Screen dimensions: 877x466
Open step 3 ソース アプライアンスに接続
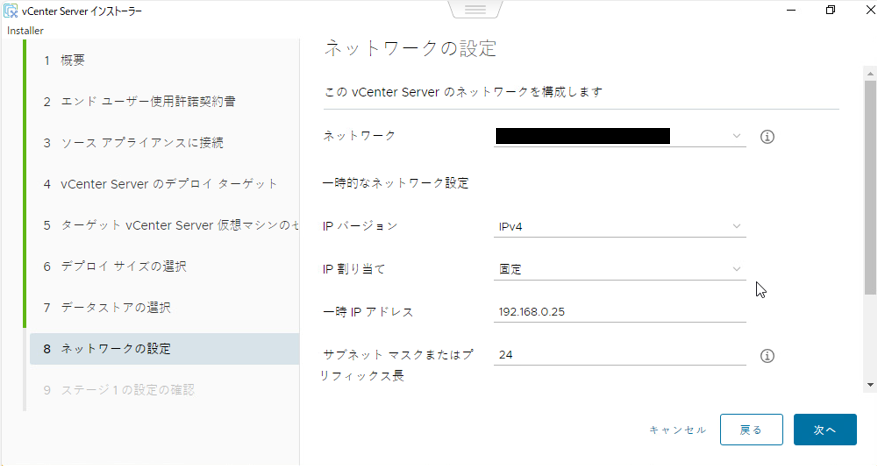141,142
